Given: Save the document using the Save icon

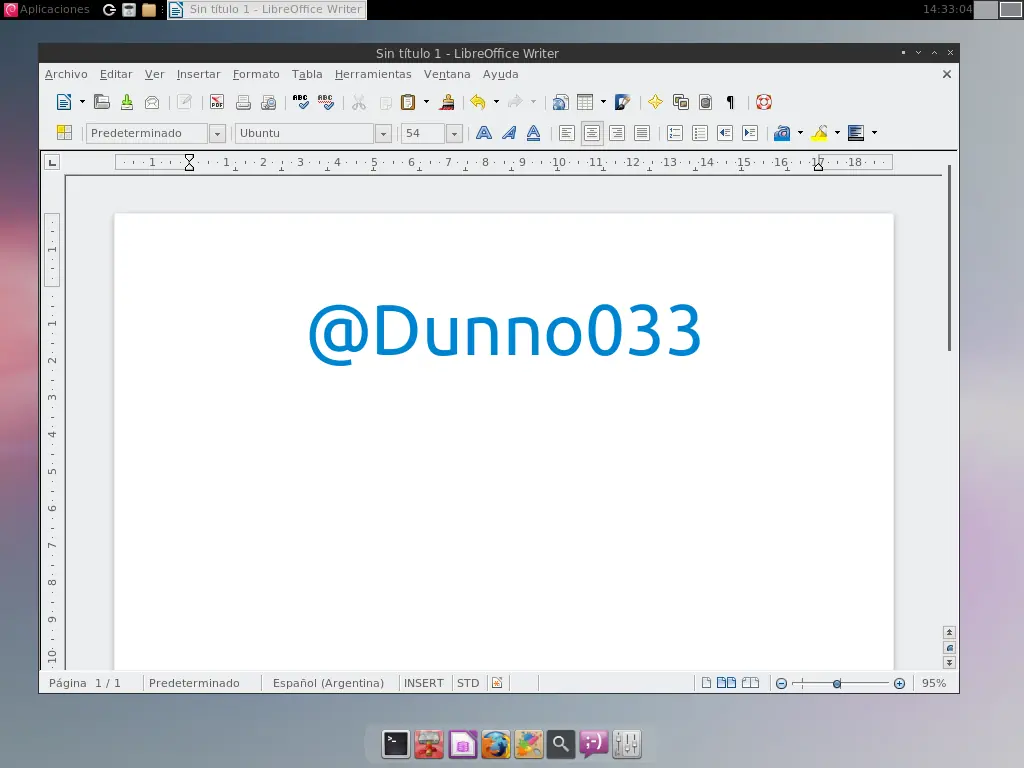Looking at the screenshot, I should pyautogui.click(x=127, y=102).
